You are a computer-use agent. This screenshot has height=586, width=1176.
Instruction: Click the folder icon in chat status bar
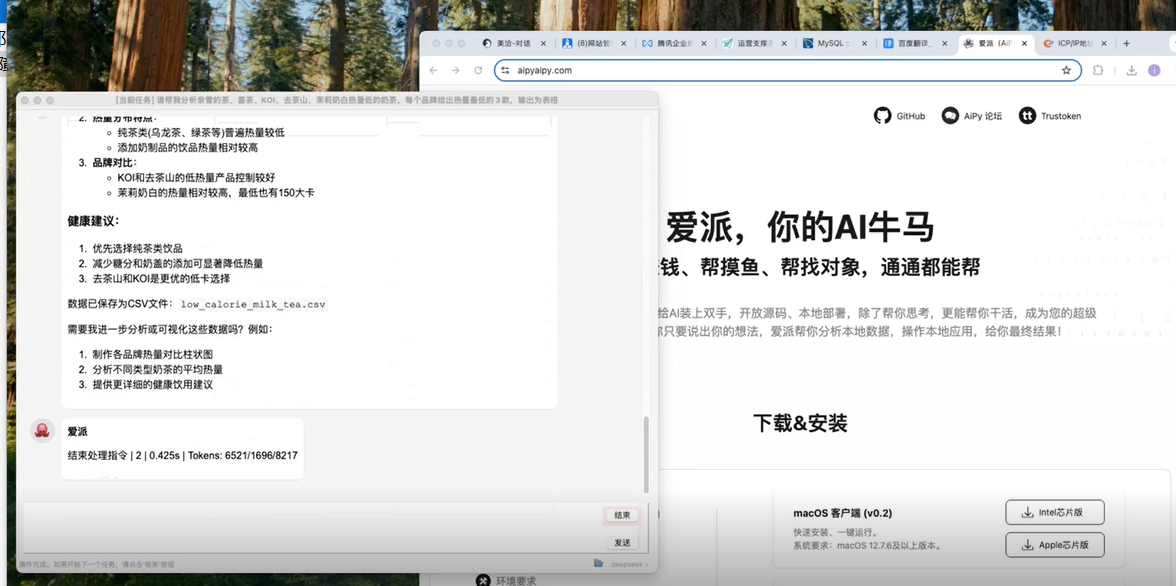[598, 563]
